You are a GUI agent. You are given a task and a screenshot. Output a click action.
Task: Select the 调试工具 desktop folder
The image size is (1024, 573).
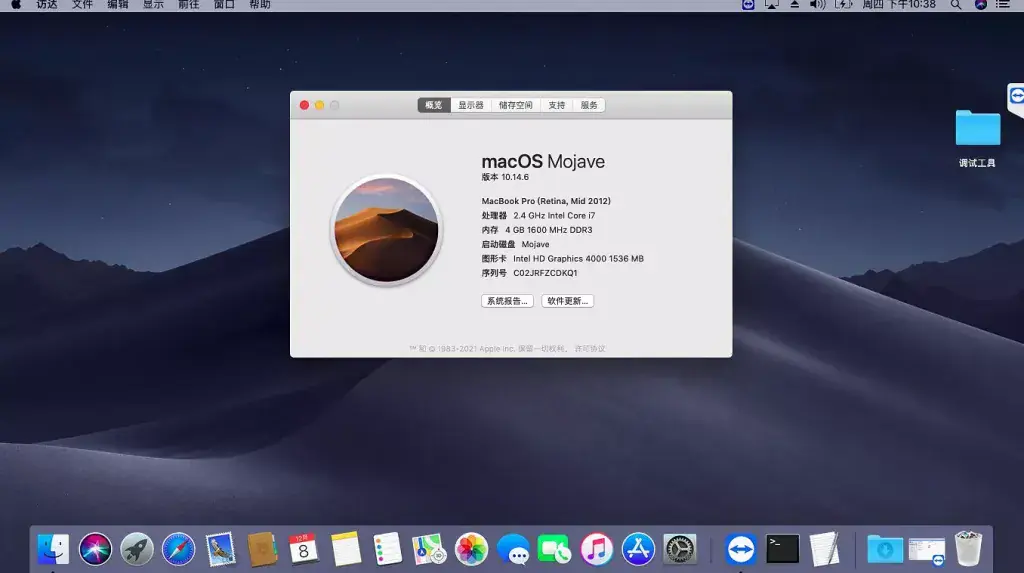pos(978,138)
